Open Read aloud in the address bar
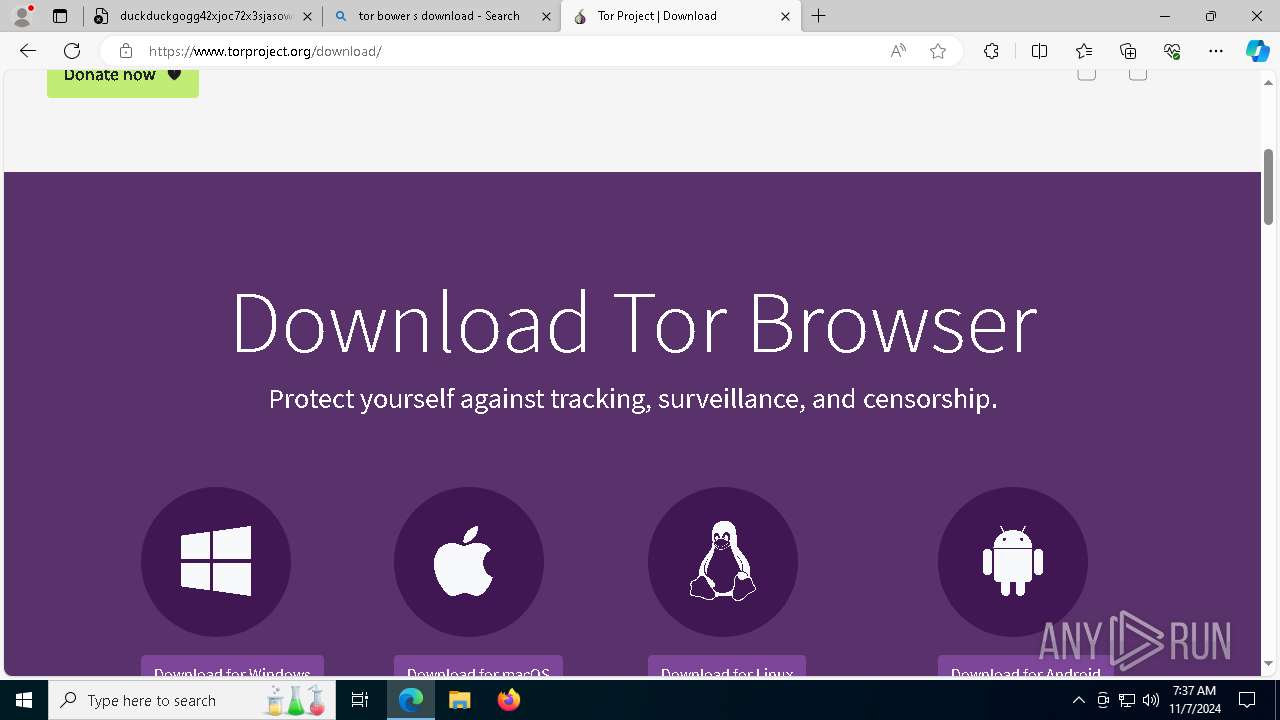The image size is (1280, 720). tap(898, 51)
